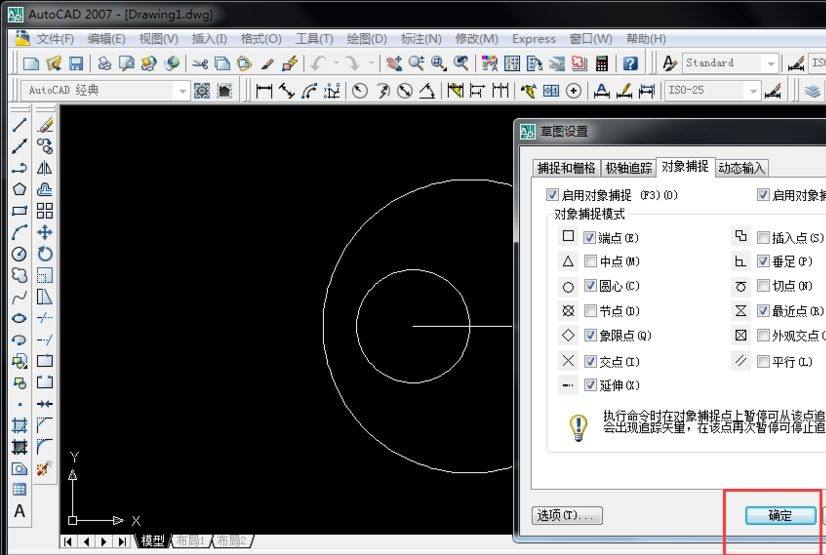Enable the 切点(N) snap checkbox

click(x=763, y=285)
